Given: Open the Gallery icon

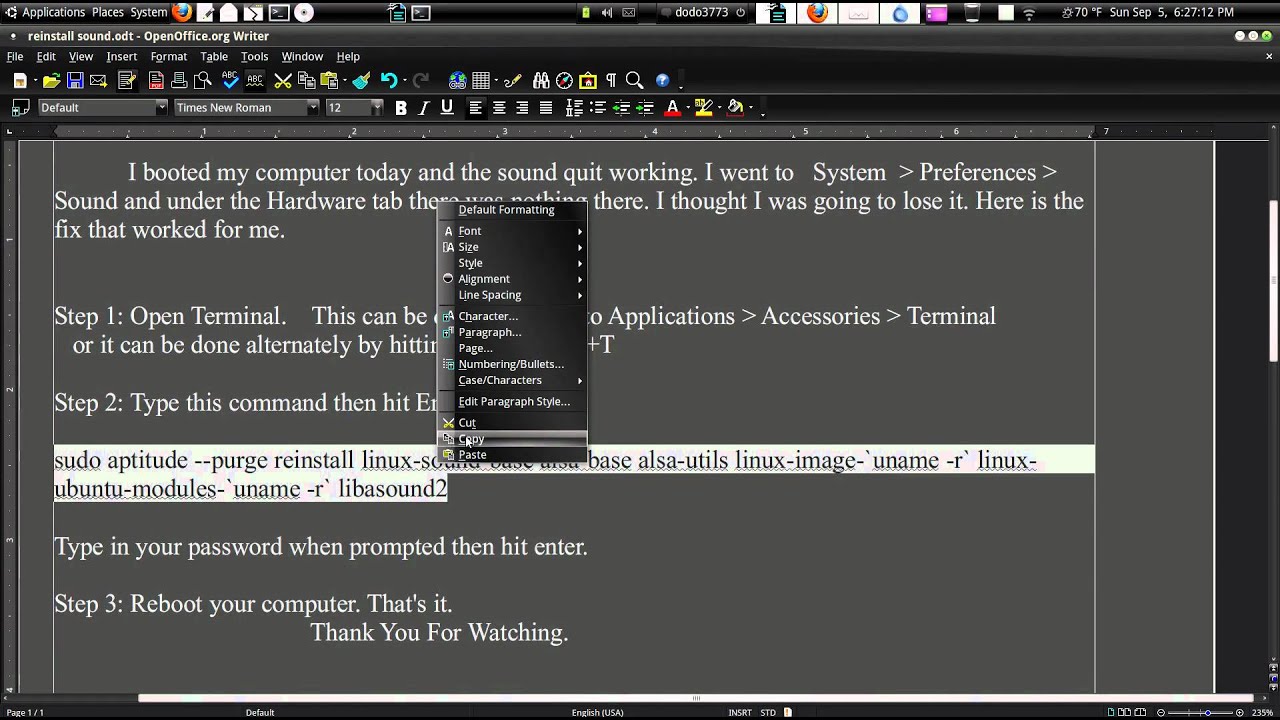Looking at the screenshot, I should tap(587, 81).
